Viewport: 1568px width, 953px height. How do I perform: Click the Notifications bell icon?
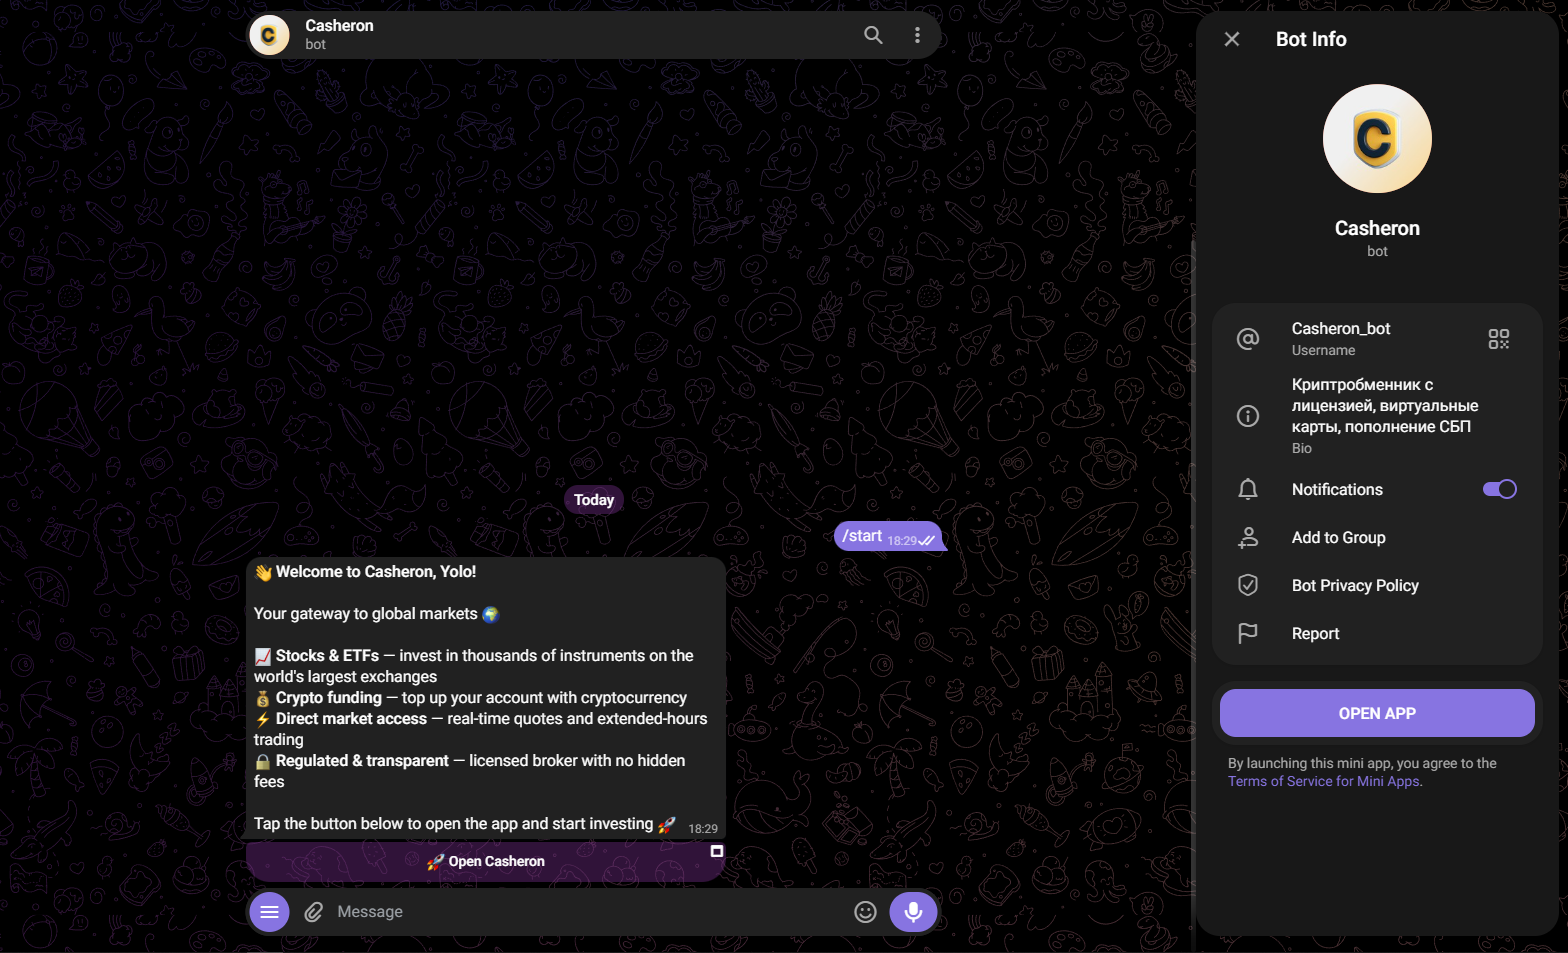point(1248,489)
